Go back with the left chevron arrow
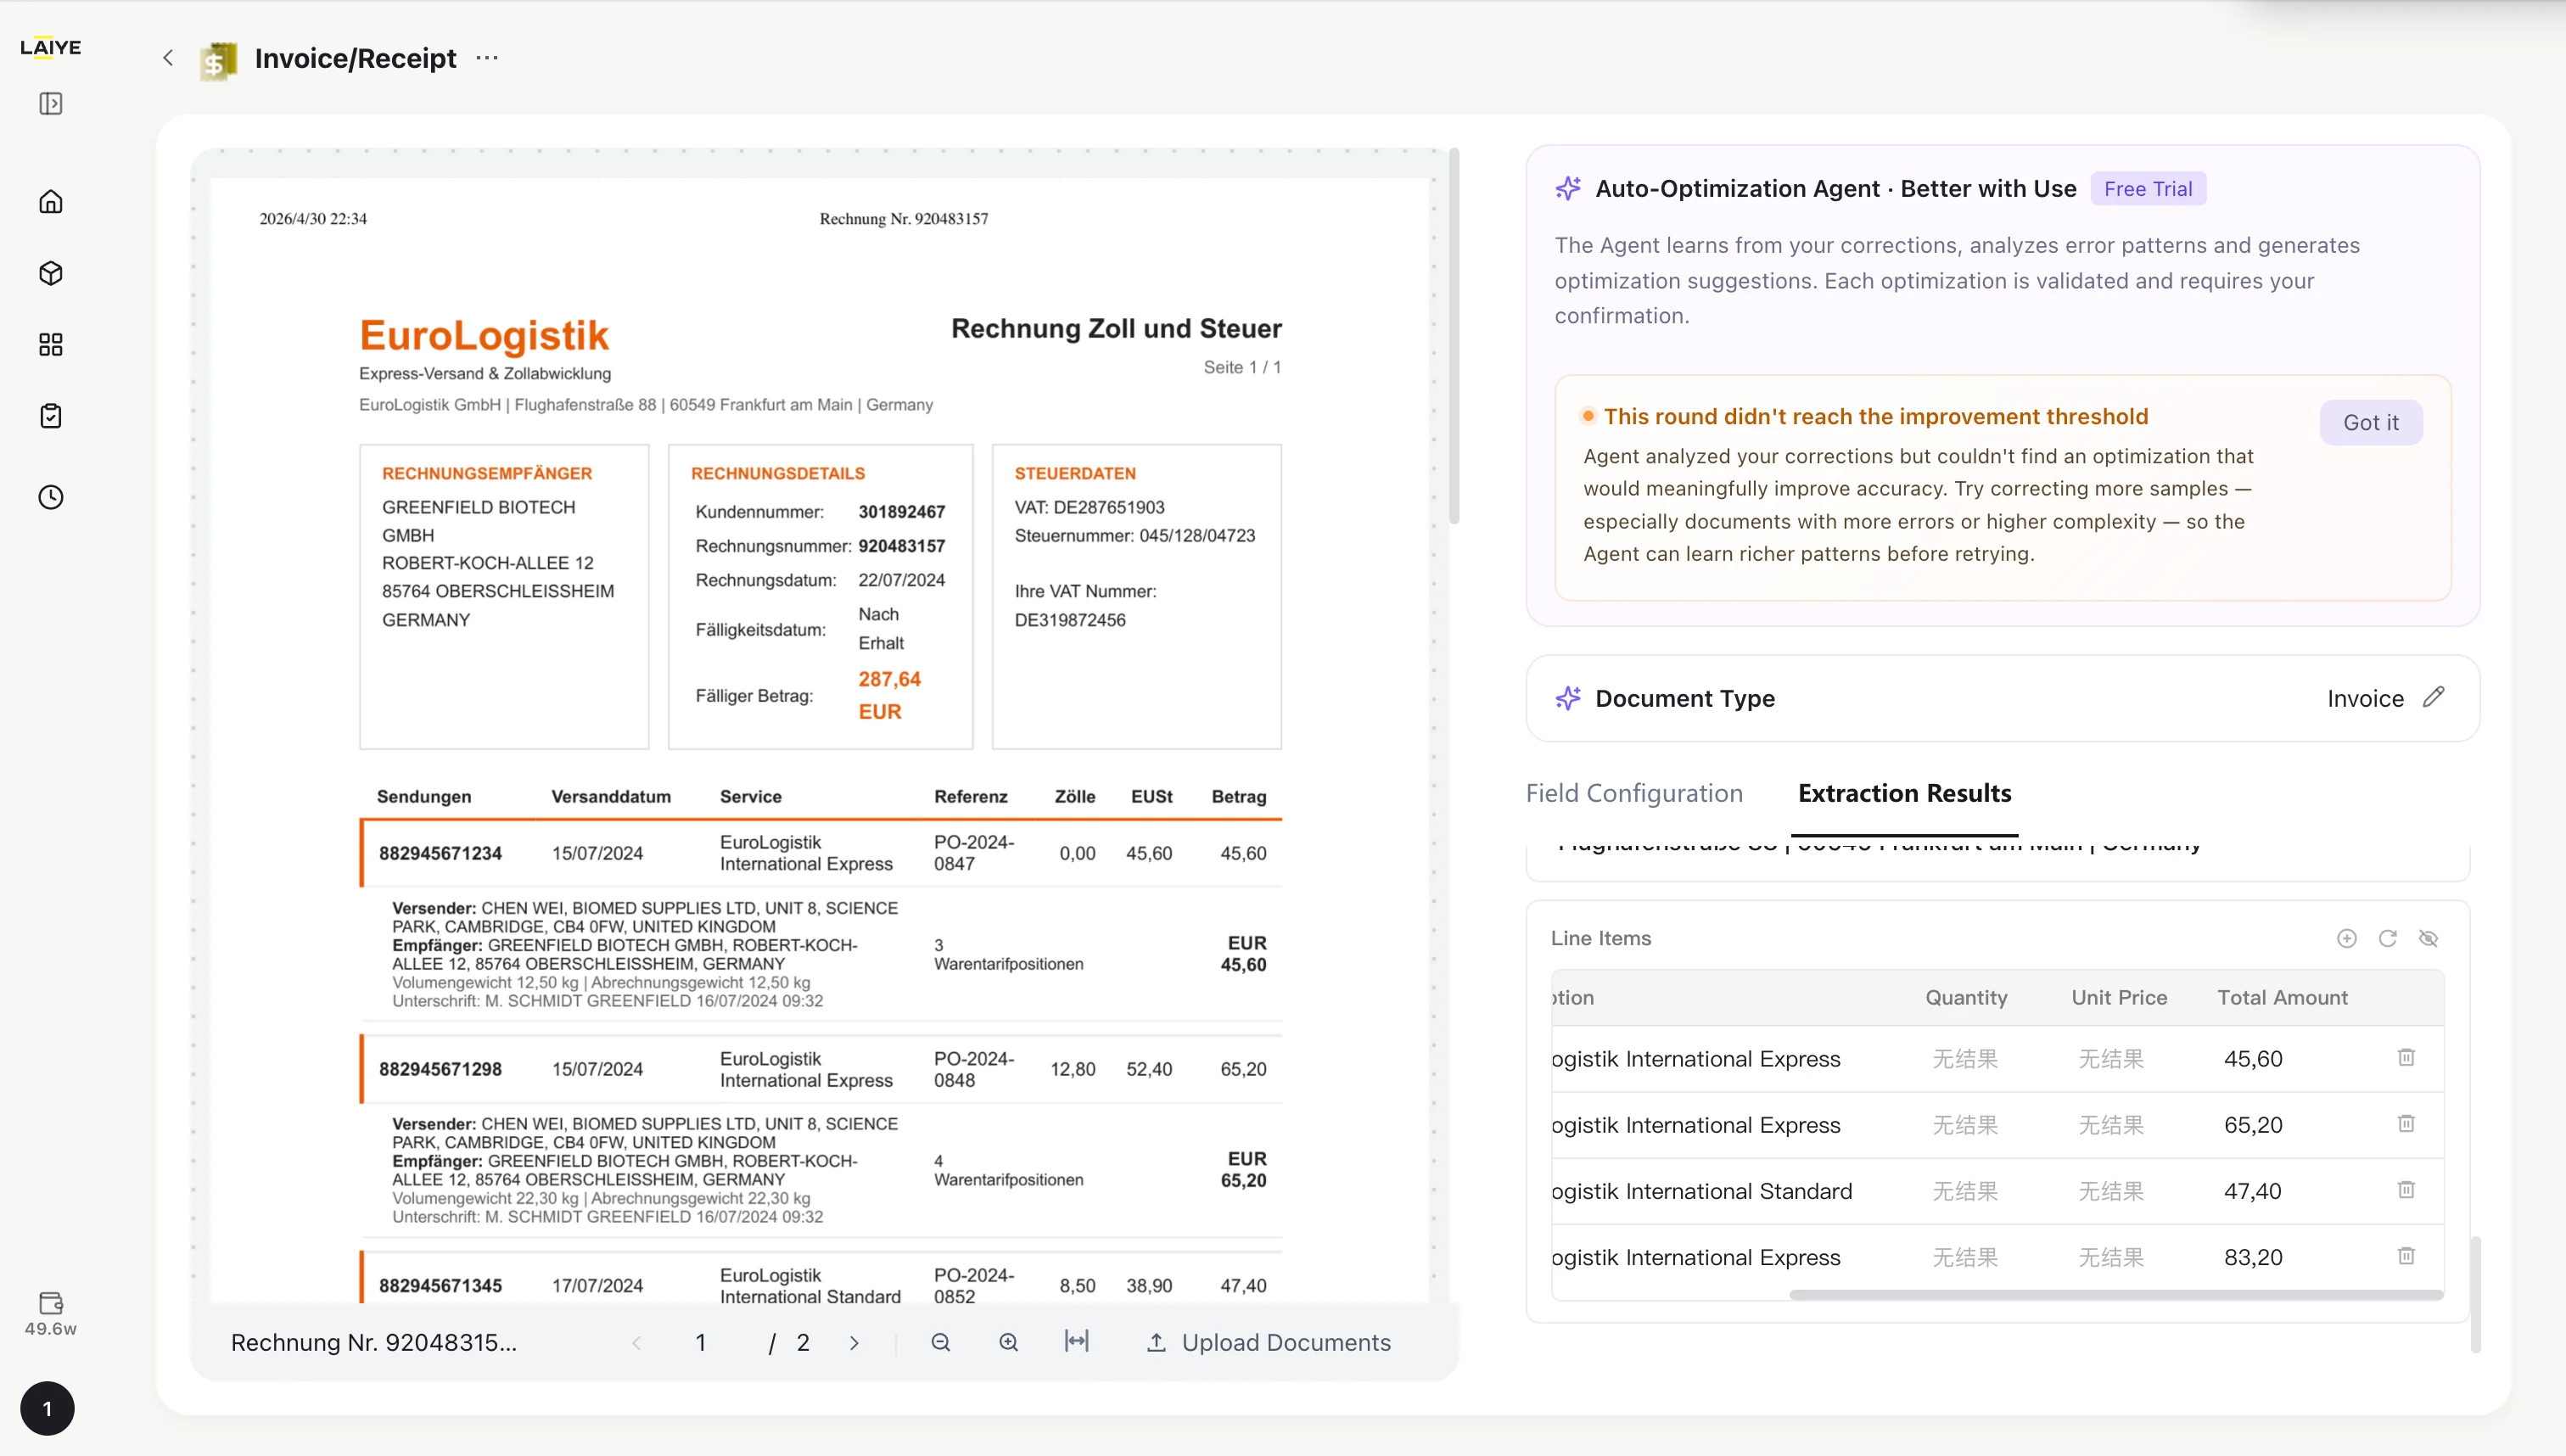This screenshot has width=2566, height=1456. point(168,58)
